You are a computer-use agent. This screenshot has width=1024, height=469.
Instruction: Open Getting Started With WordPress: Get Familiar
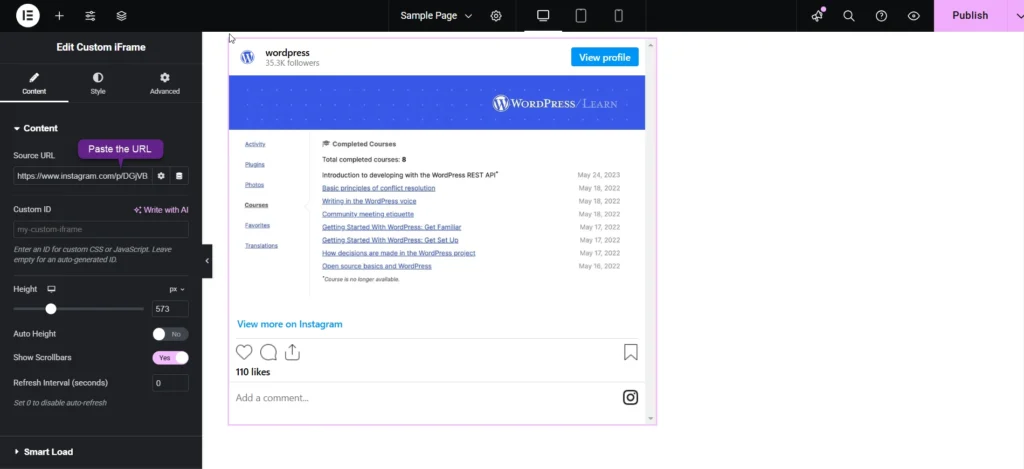392,227
